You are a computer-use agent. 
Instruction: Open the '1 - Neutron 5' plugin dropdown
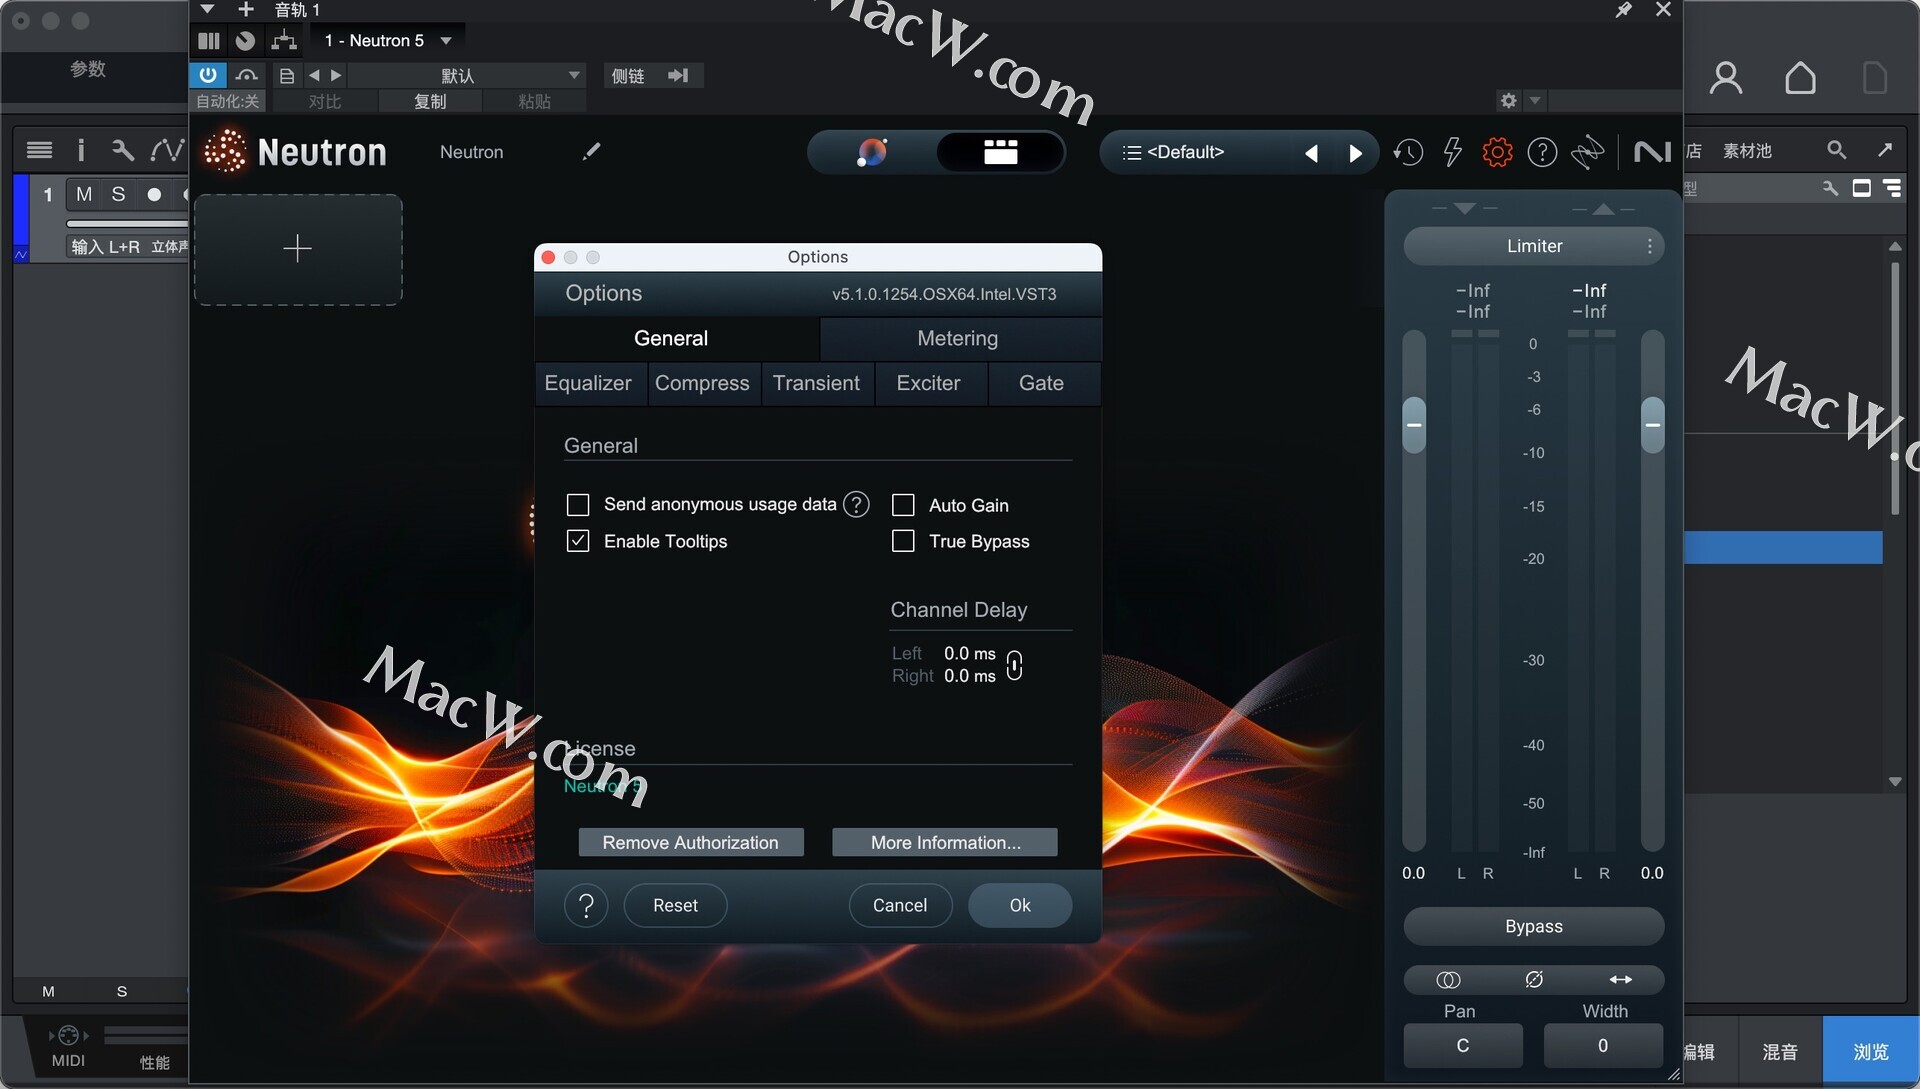coord(387,41)
